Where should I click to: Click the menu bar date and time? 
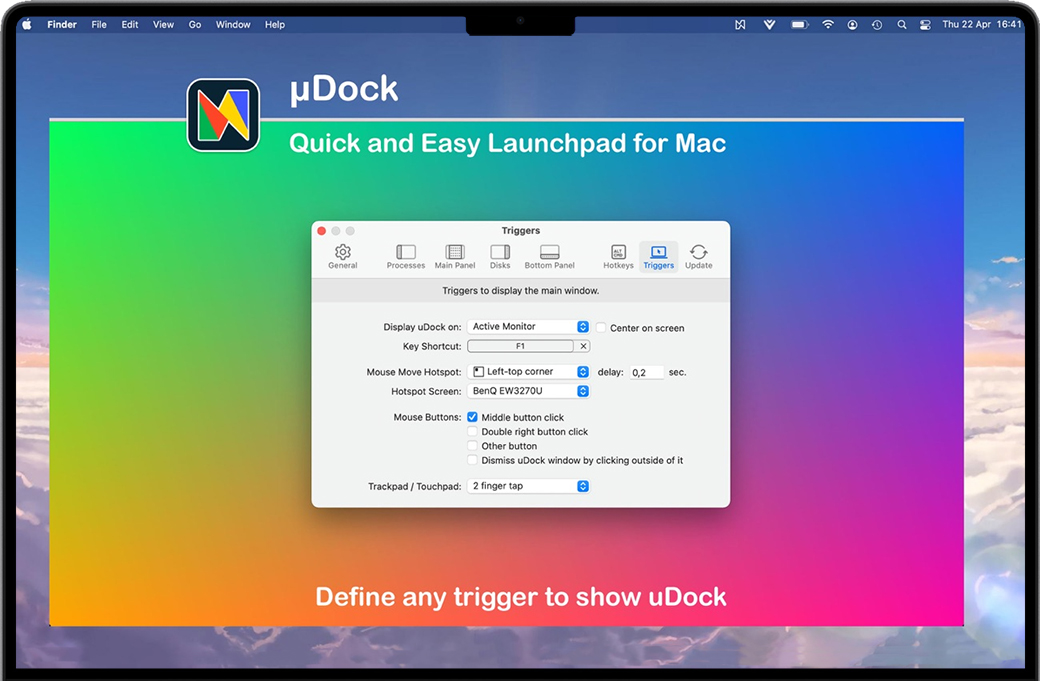982,25
